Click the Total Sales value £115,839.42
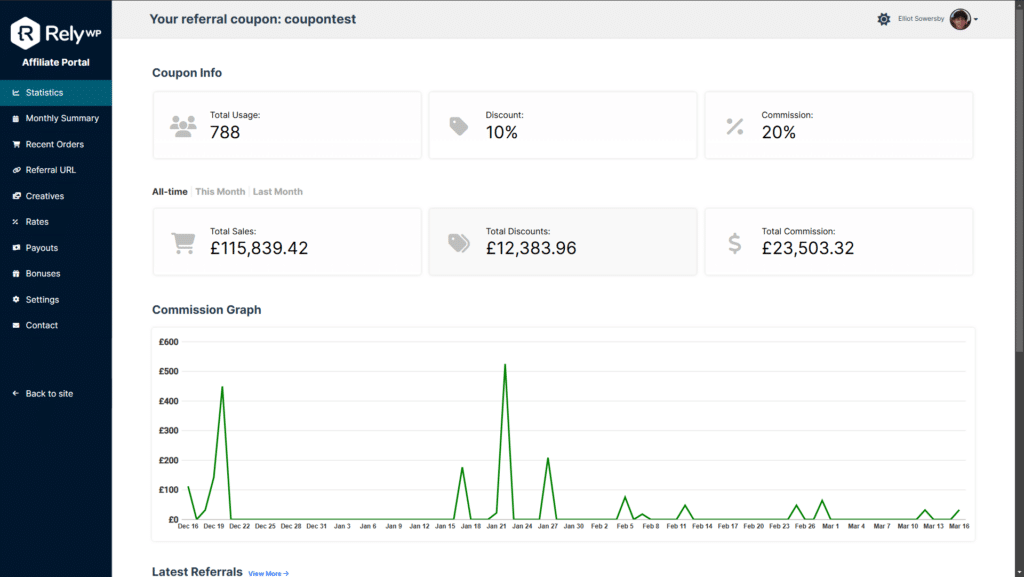This screenshot has height=577, width=1024. click(x=259, y=248)
